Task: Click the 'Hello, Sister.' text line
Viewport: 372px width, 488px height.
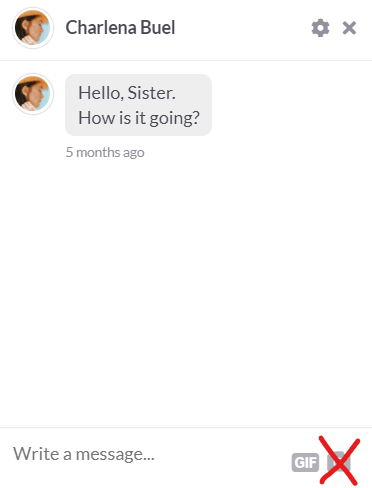Action: (x=127, y=93)
